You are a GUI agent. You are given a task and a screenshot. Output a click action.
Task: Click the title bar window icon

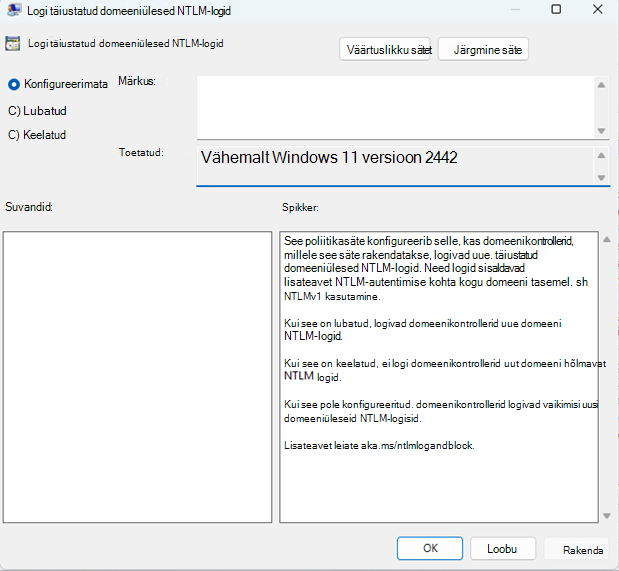click(14, 9)
